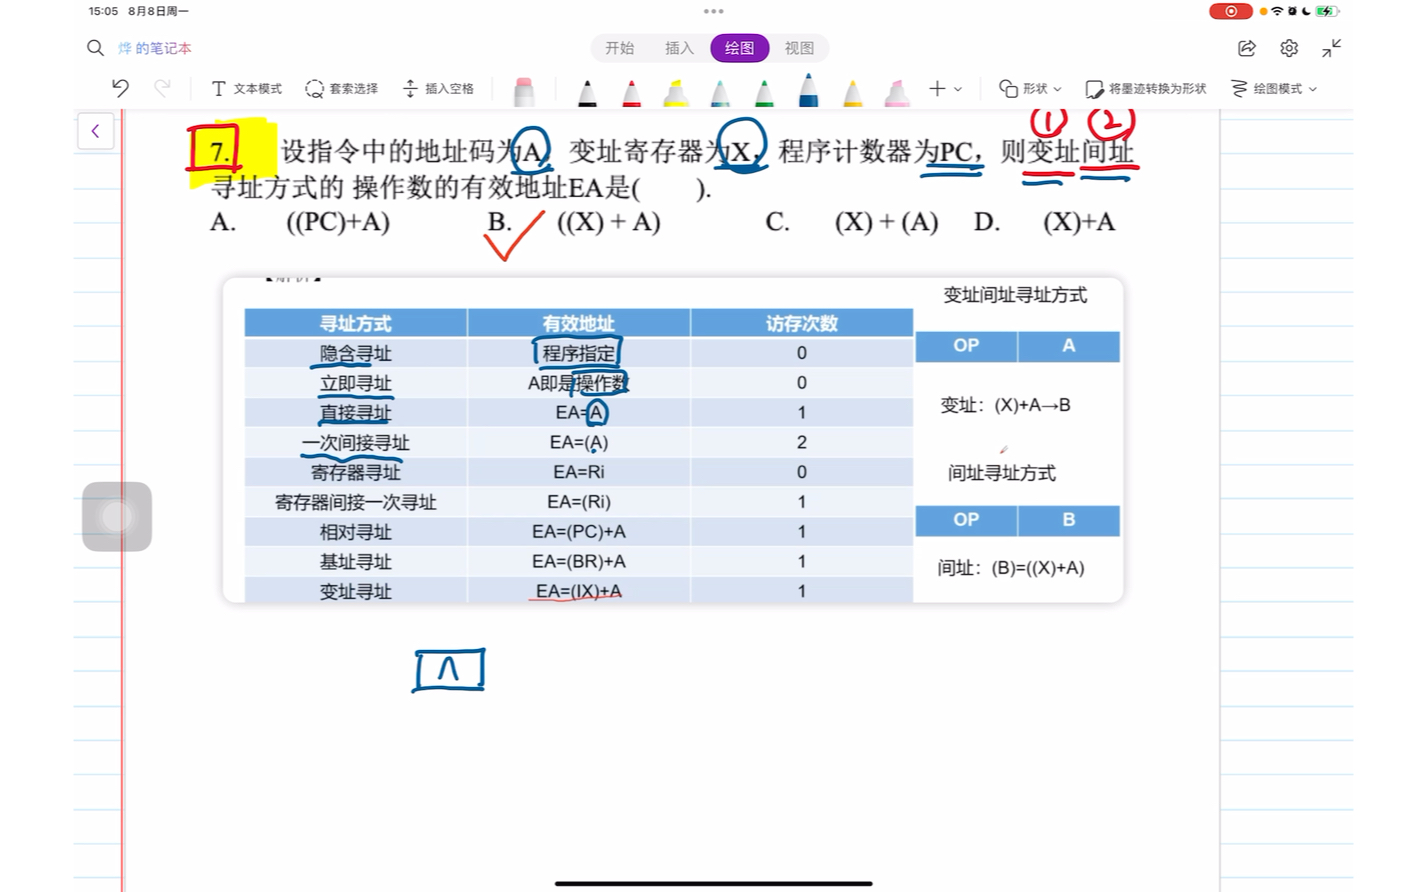Open the 形状 shapes dropdown
Screen dimensions: 1427x892
(1030, 88)
